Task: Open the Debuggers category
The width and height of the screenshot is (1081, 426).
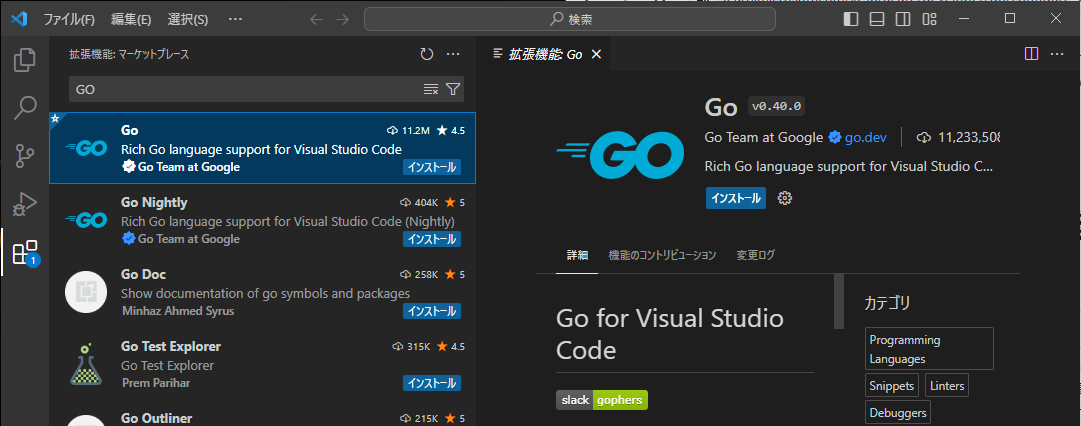Action: click(x=898, y=413)
